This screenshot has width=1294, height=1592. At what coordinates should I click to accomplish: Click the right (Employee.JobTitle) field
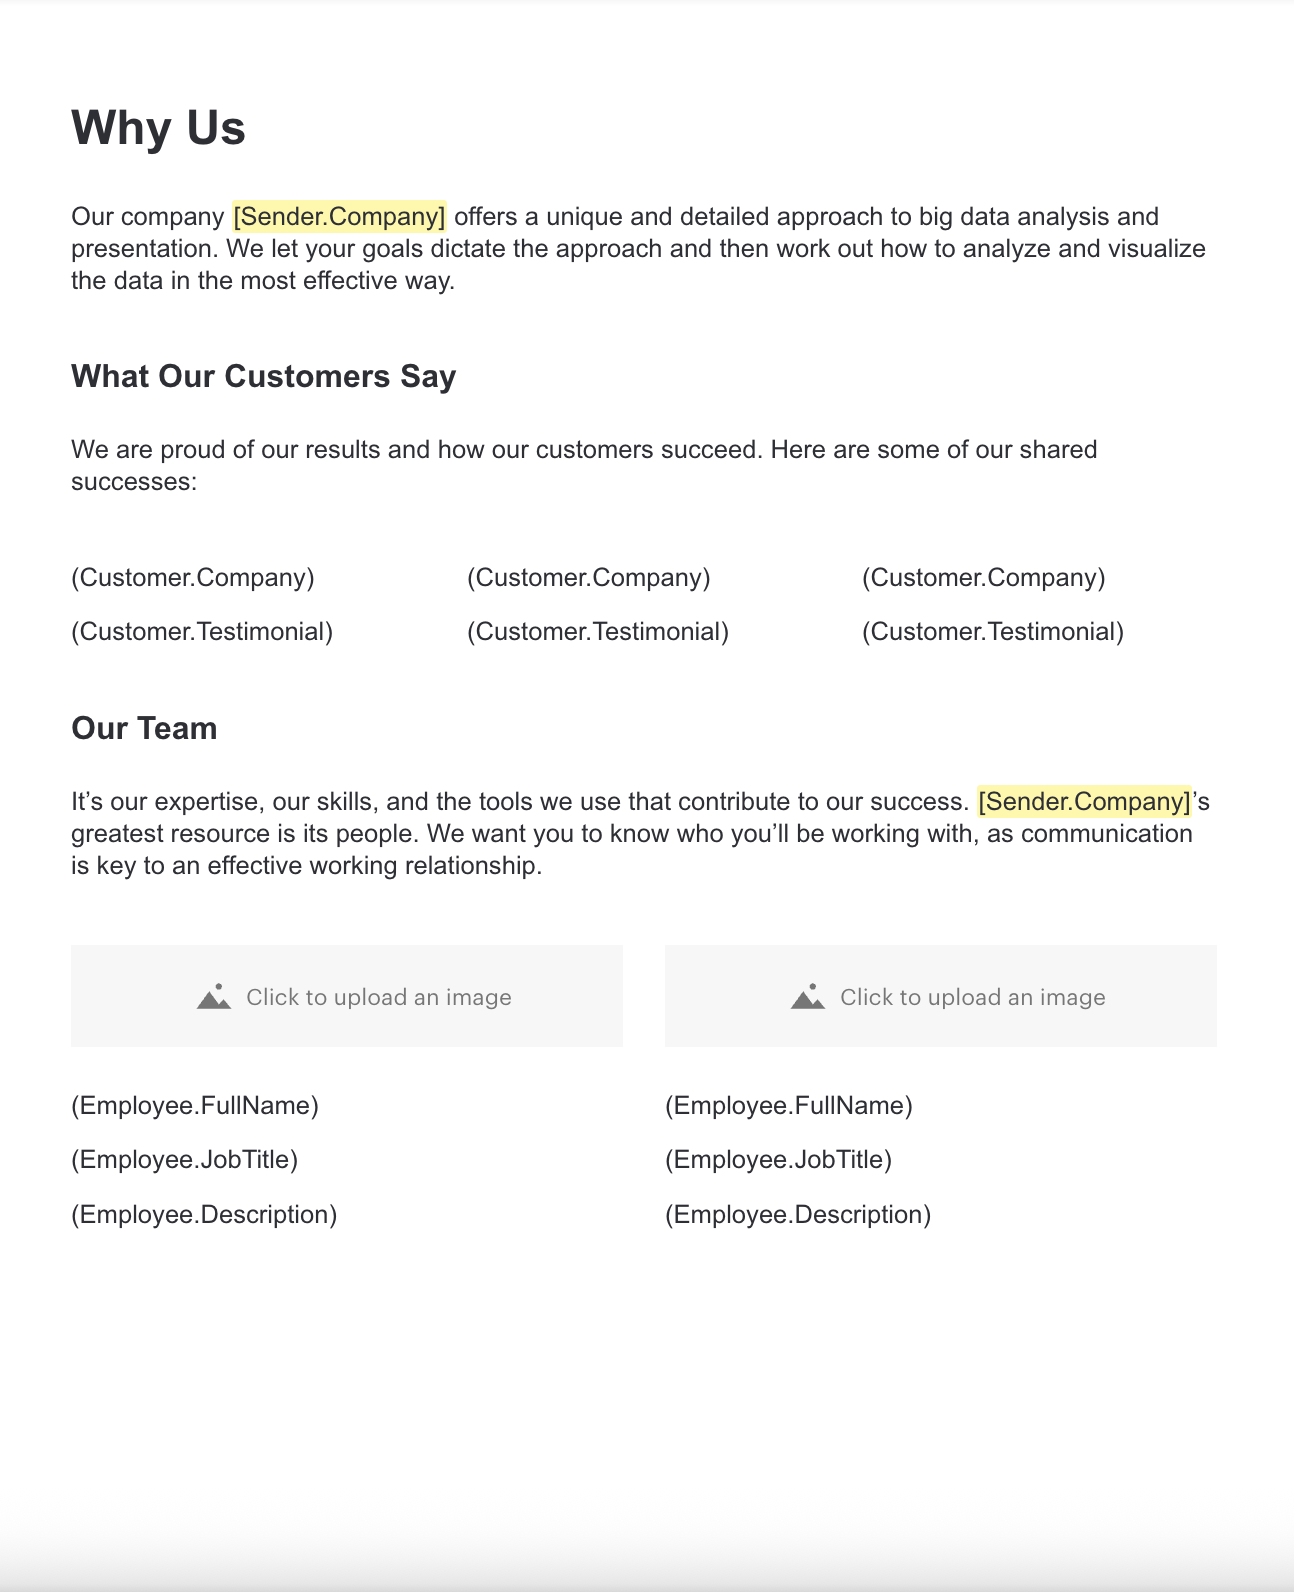coord(778,1160)
